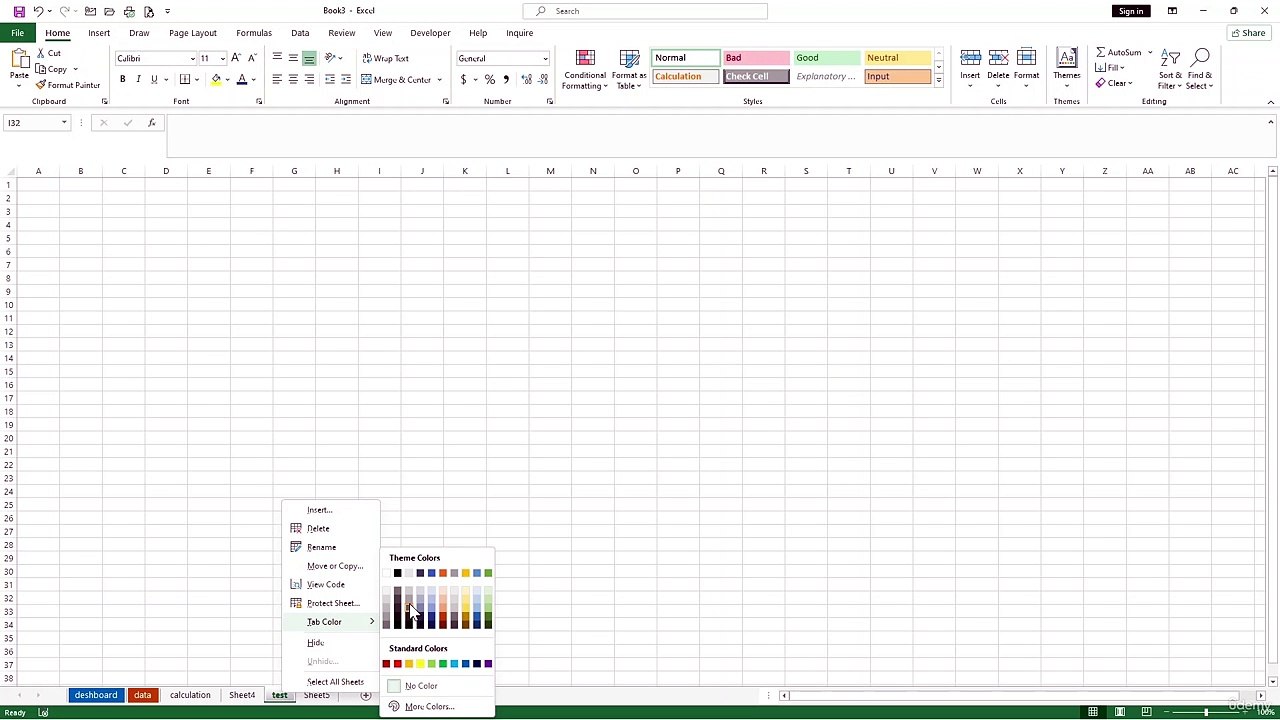1280x720 pixels.
Task: Expand the cell styles gallery
Action: [938, 81]
